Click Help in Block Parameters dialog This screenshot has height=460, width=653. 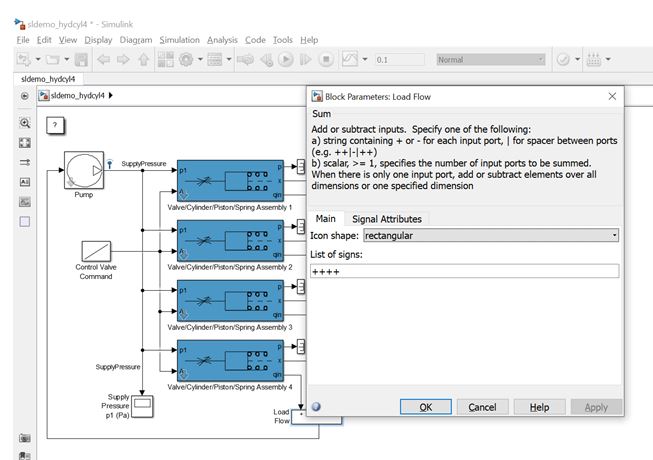click(x=539, y=407)
